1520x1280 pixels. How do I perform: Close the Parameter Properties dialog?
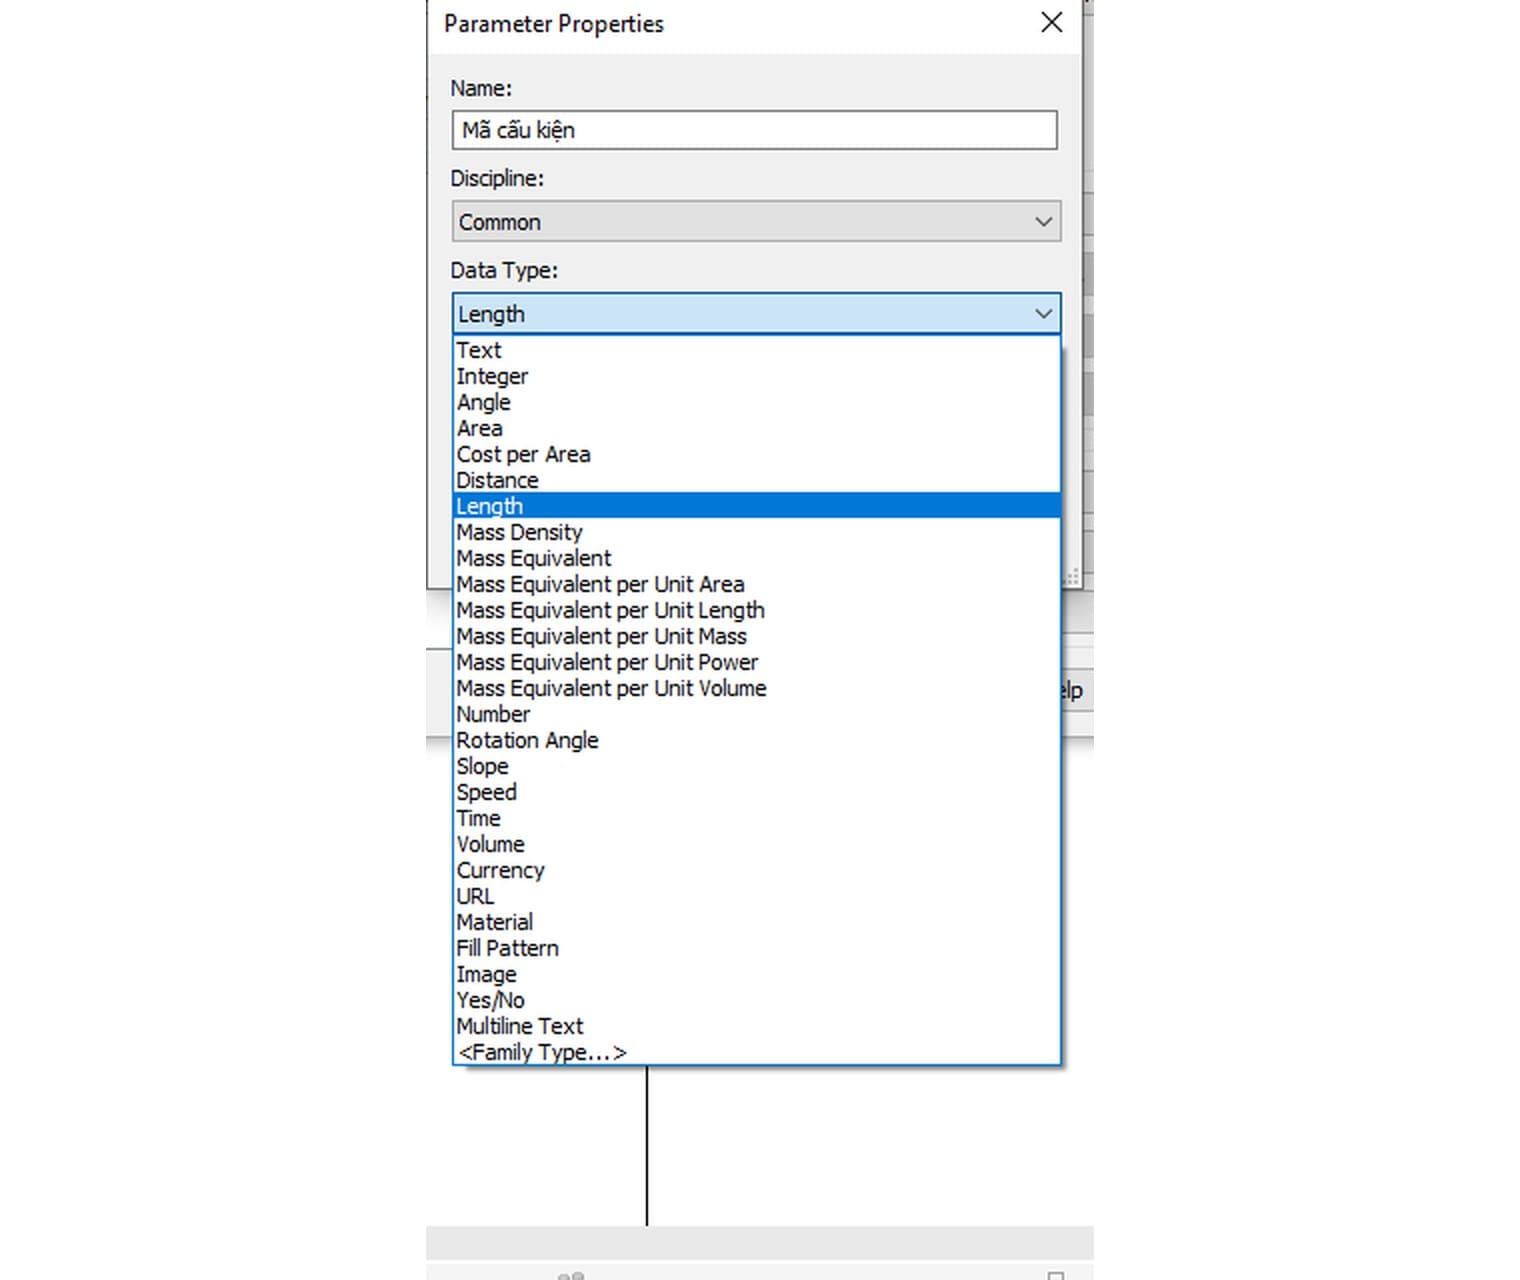click(1051, 23)
